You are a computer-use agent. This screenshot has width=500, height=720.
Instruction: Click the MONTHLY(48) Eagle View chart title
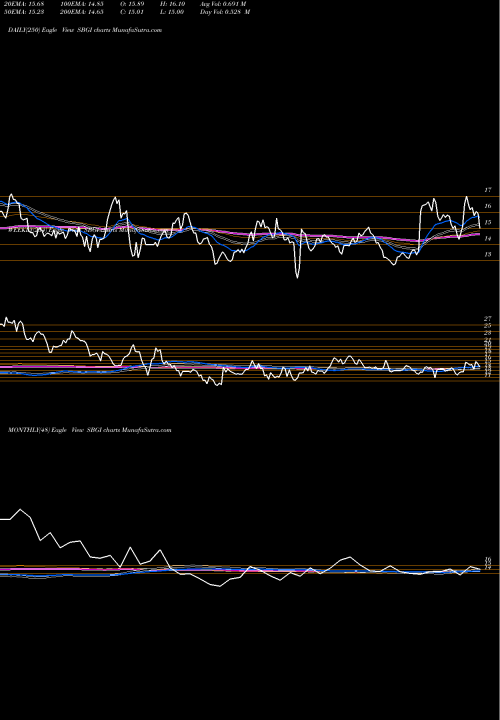(90, 430)
